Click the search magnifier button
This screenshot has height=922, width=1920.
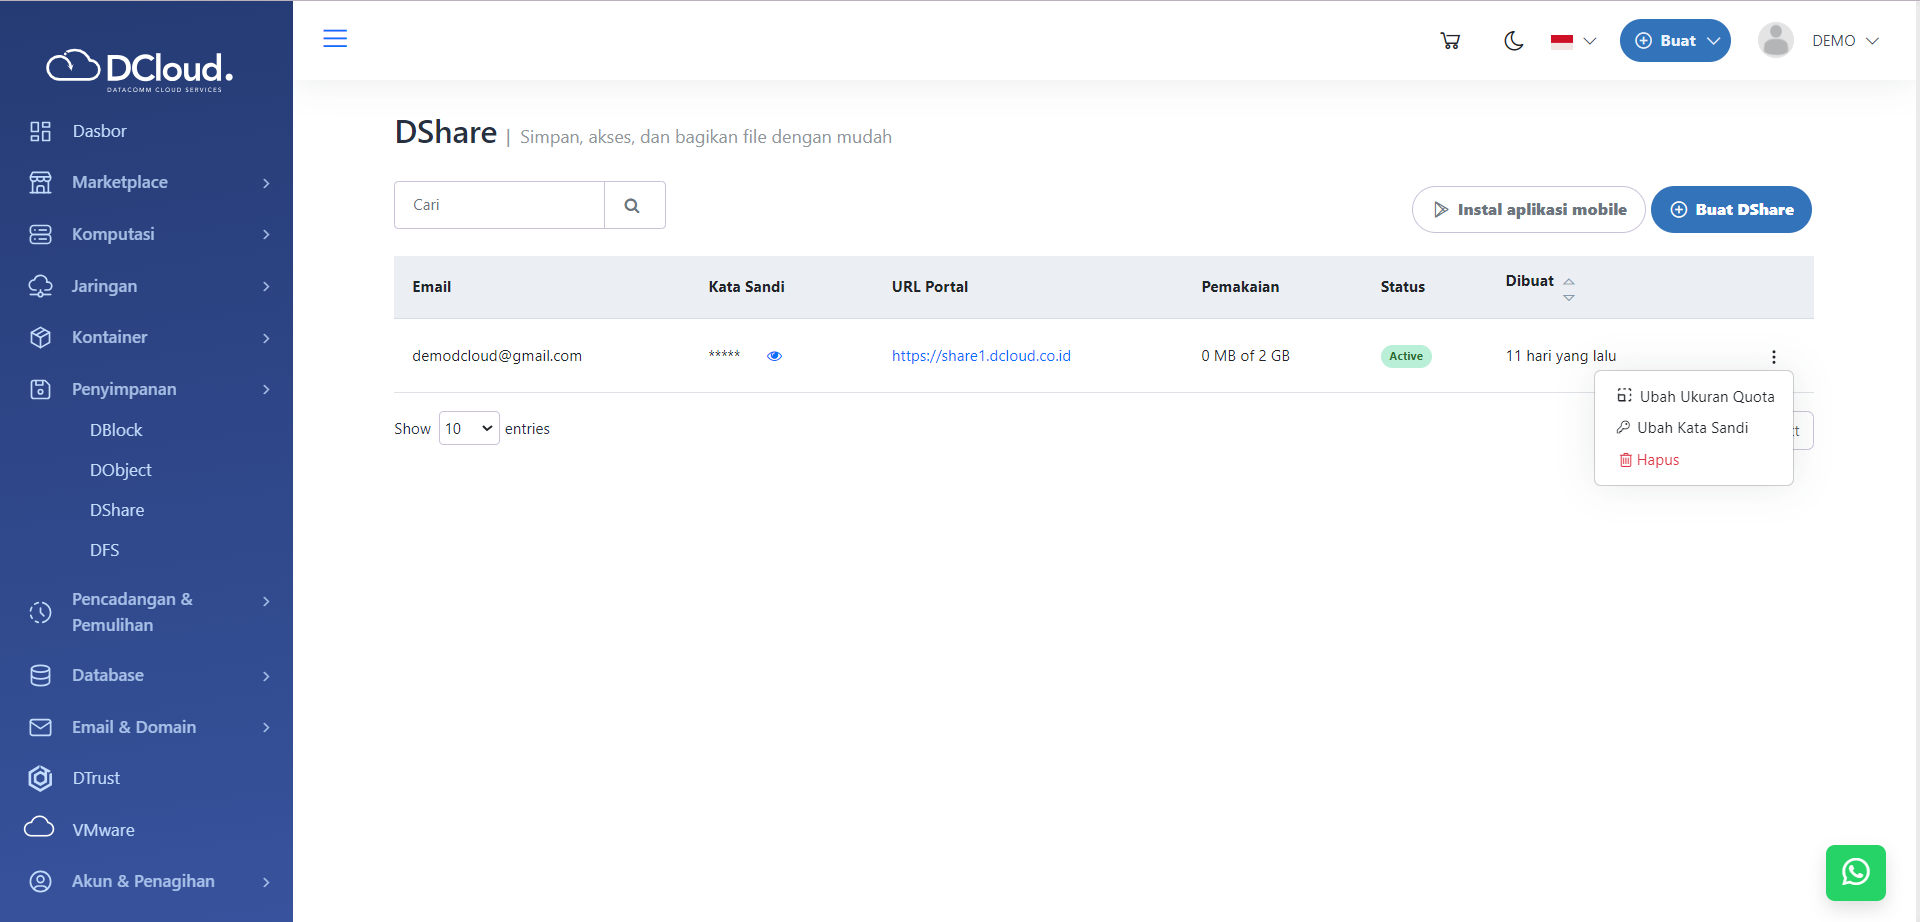pos(633,206)
